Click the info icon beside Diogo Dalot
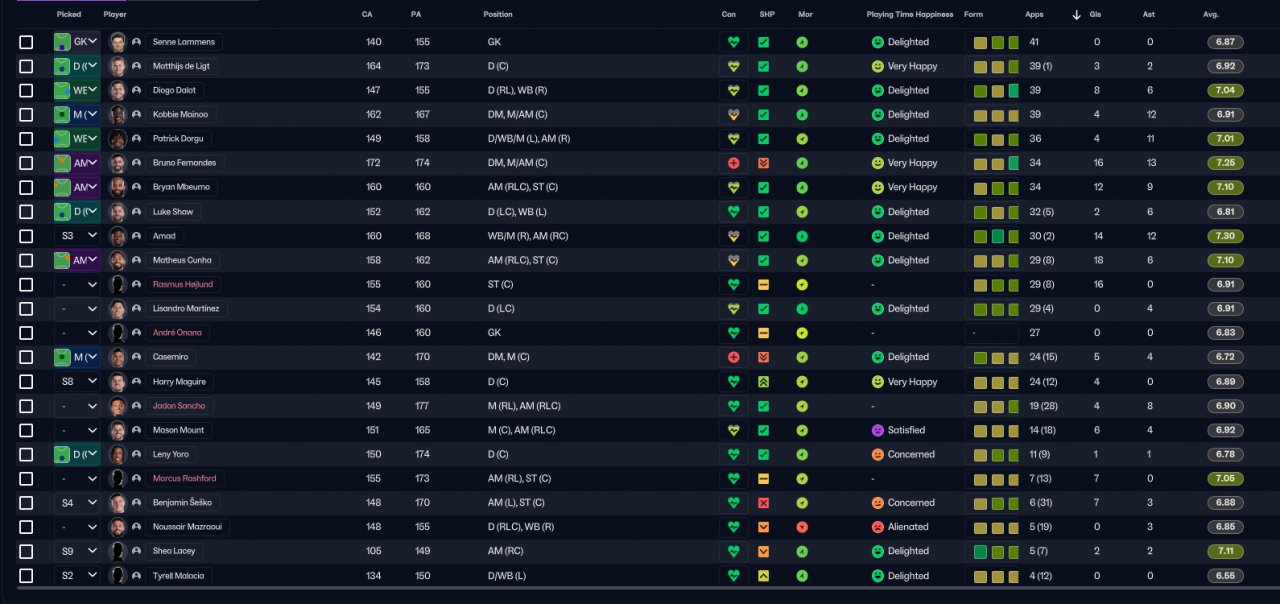This screenshot has width=1280, height=604. point(136,90)
